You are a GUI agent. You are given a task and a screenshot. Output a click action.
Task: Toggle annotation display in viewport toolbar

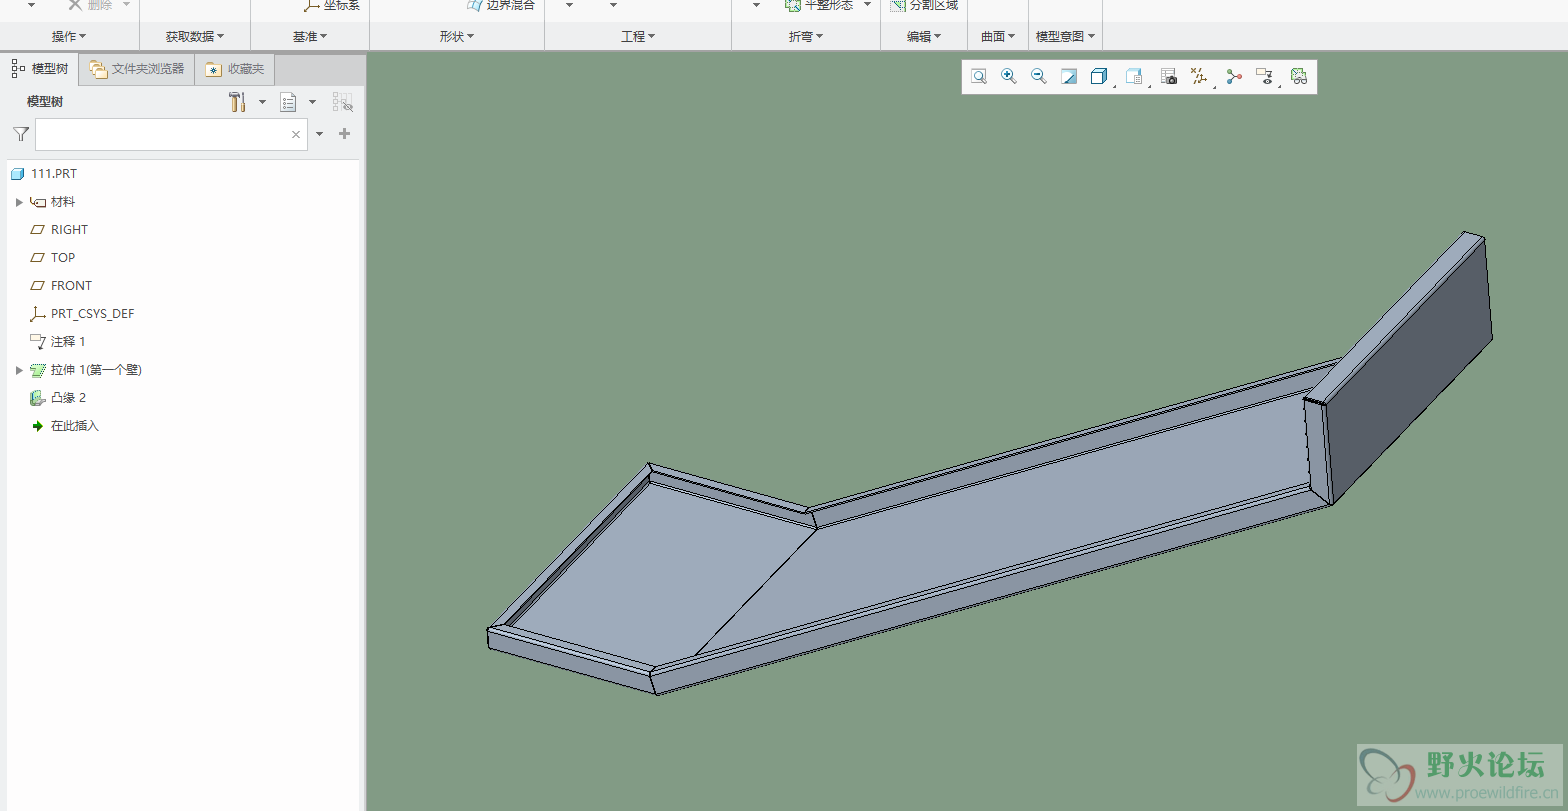coord(1265,77)
